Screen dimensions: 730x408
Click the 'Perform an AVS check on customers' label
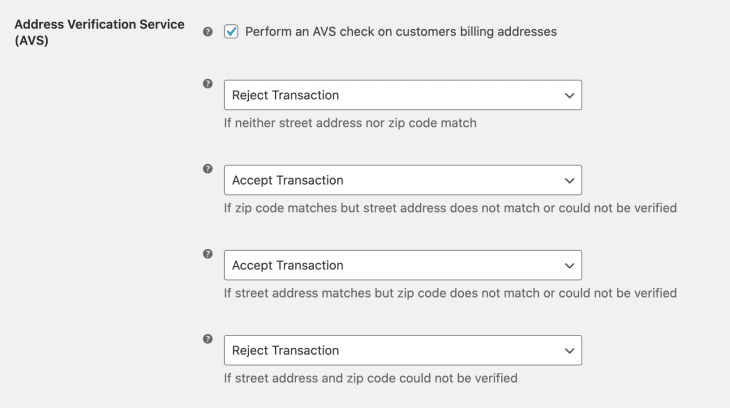coord(401,32)
